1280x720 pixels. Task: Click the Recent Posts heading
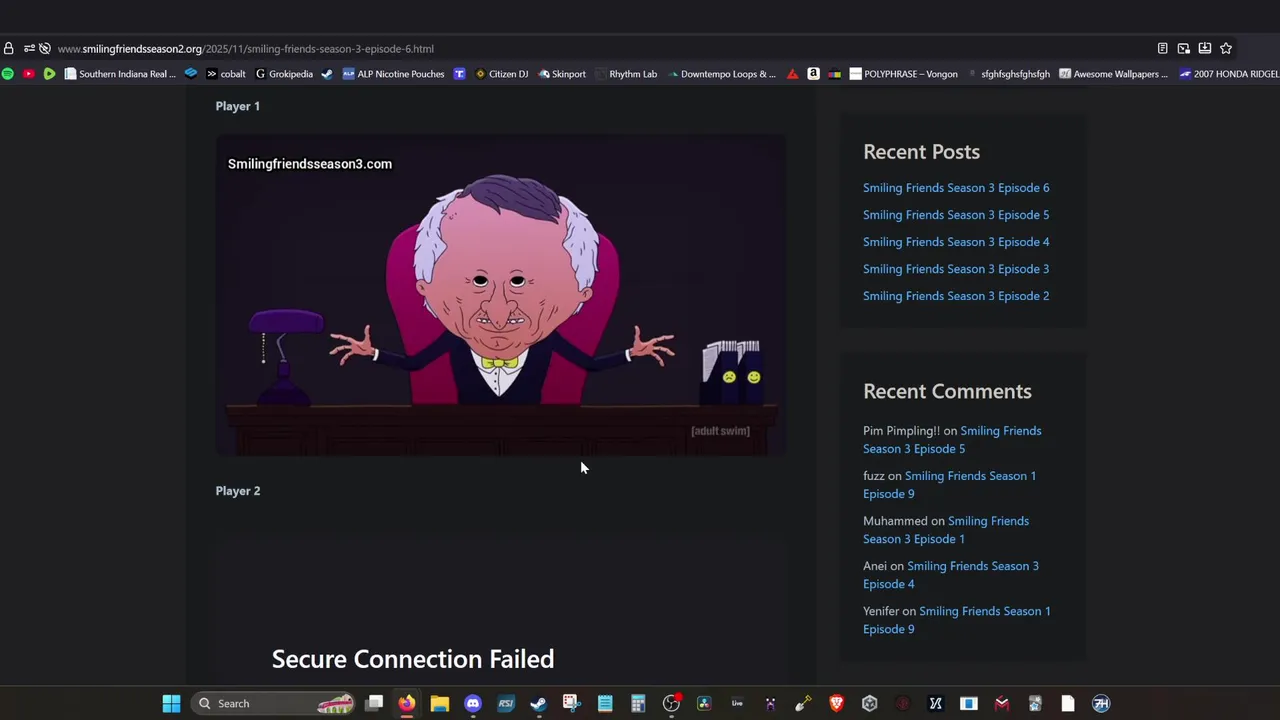[921, 152]
